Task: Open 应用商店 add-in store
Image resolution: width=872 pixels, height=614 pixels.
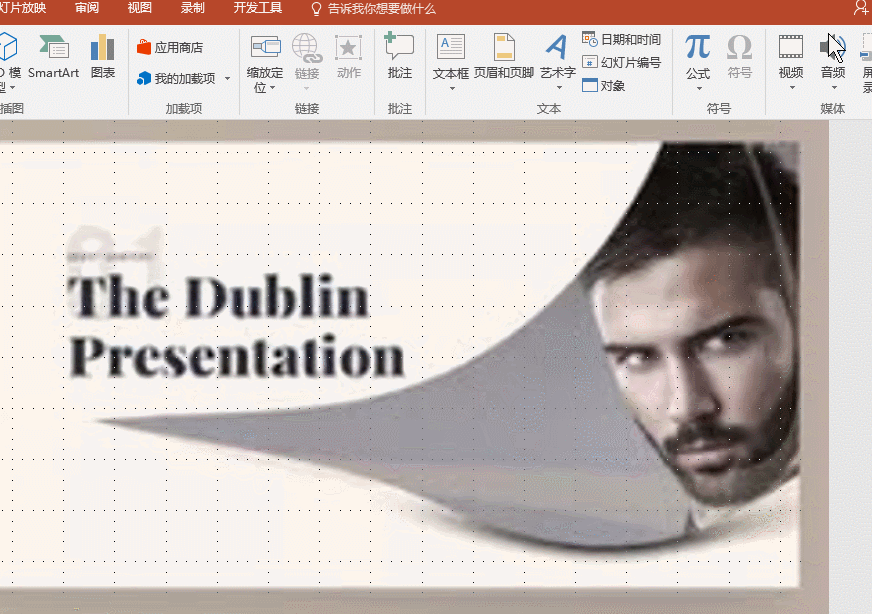Action: click(x=170, y=47)
